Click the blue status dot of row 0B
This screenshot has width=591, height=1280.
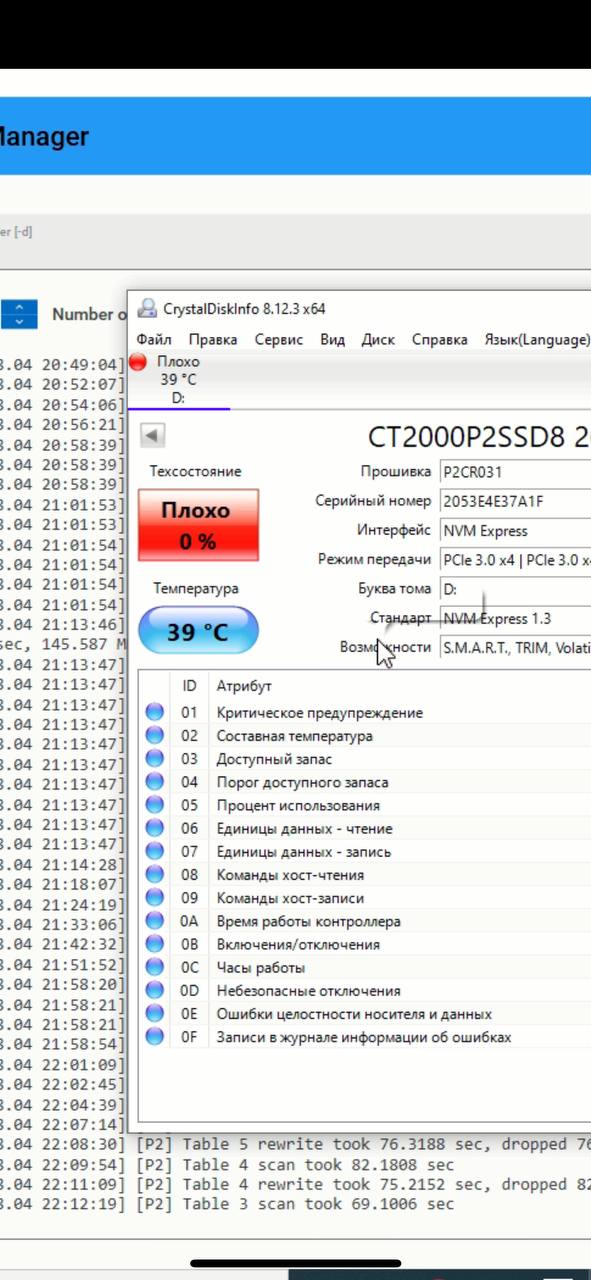[155, 944]
